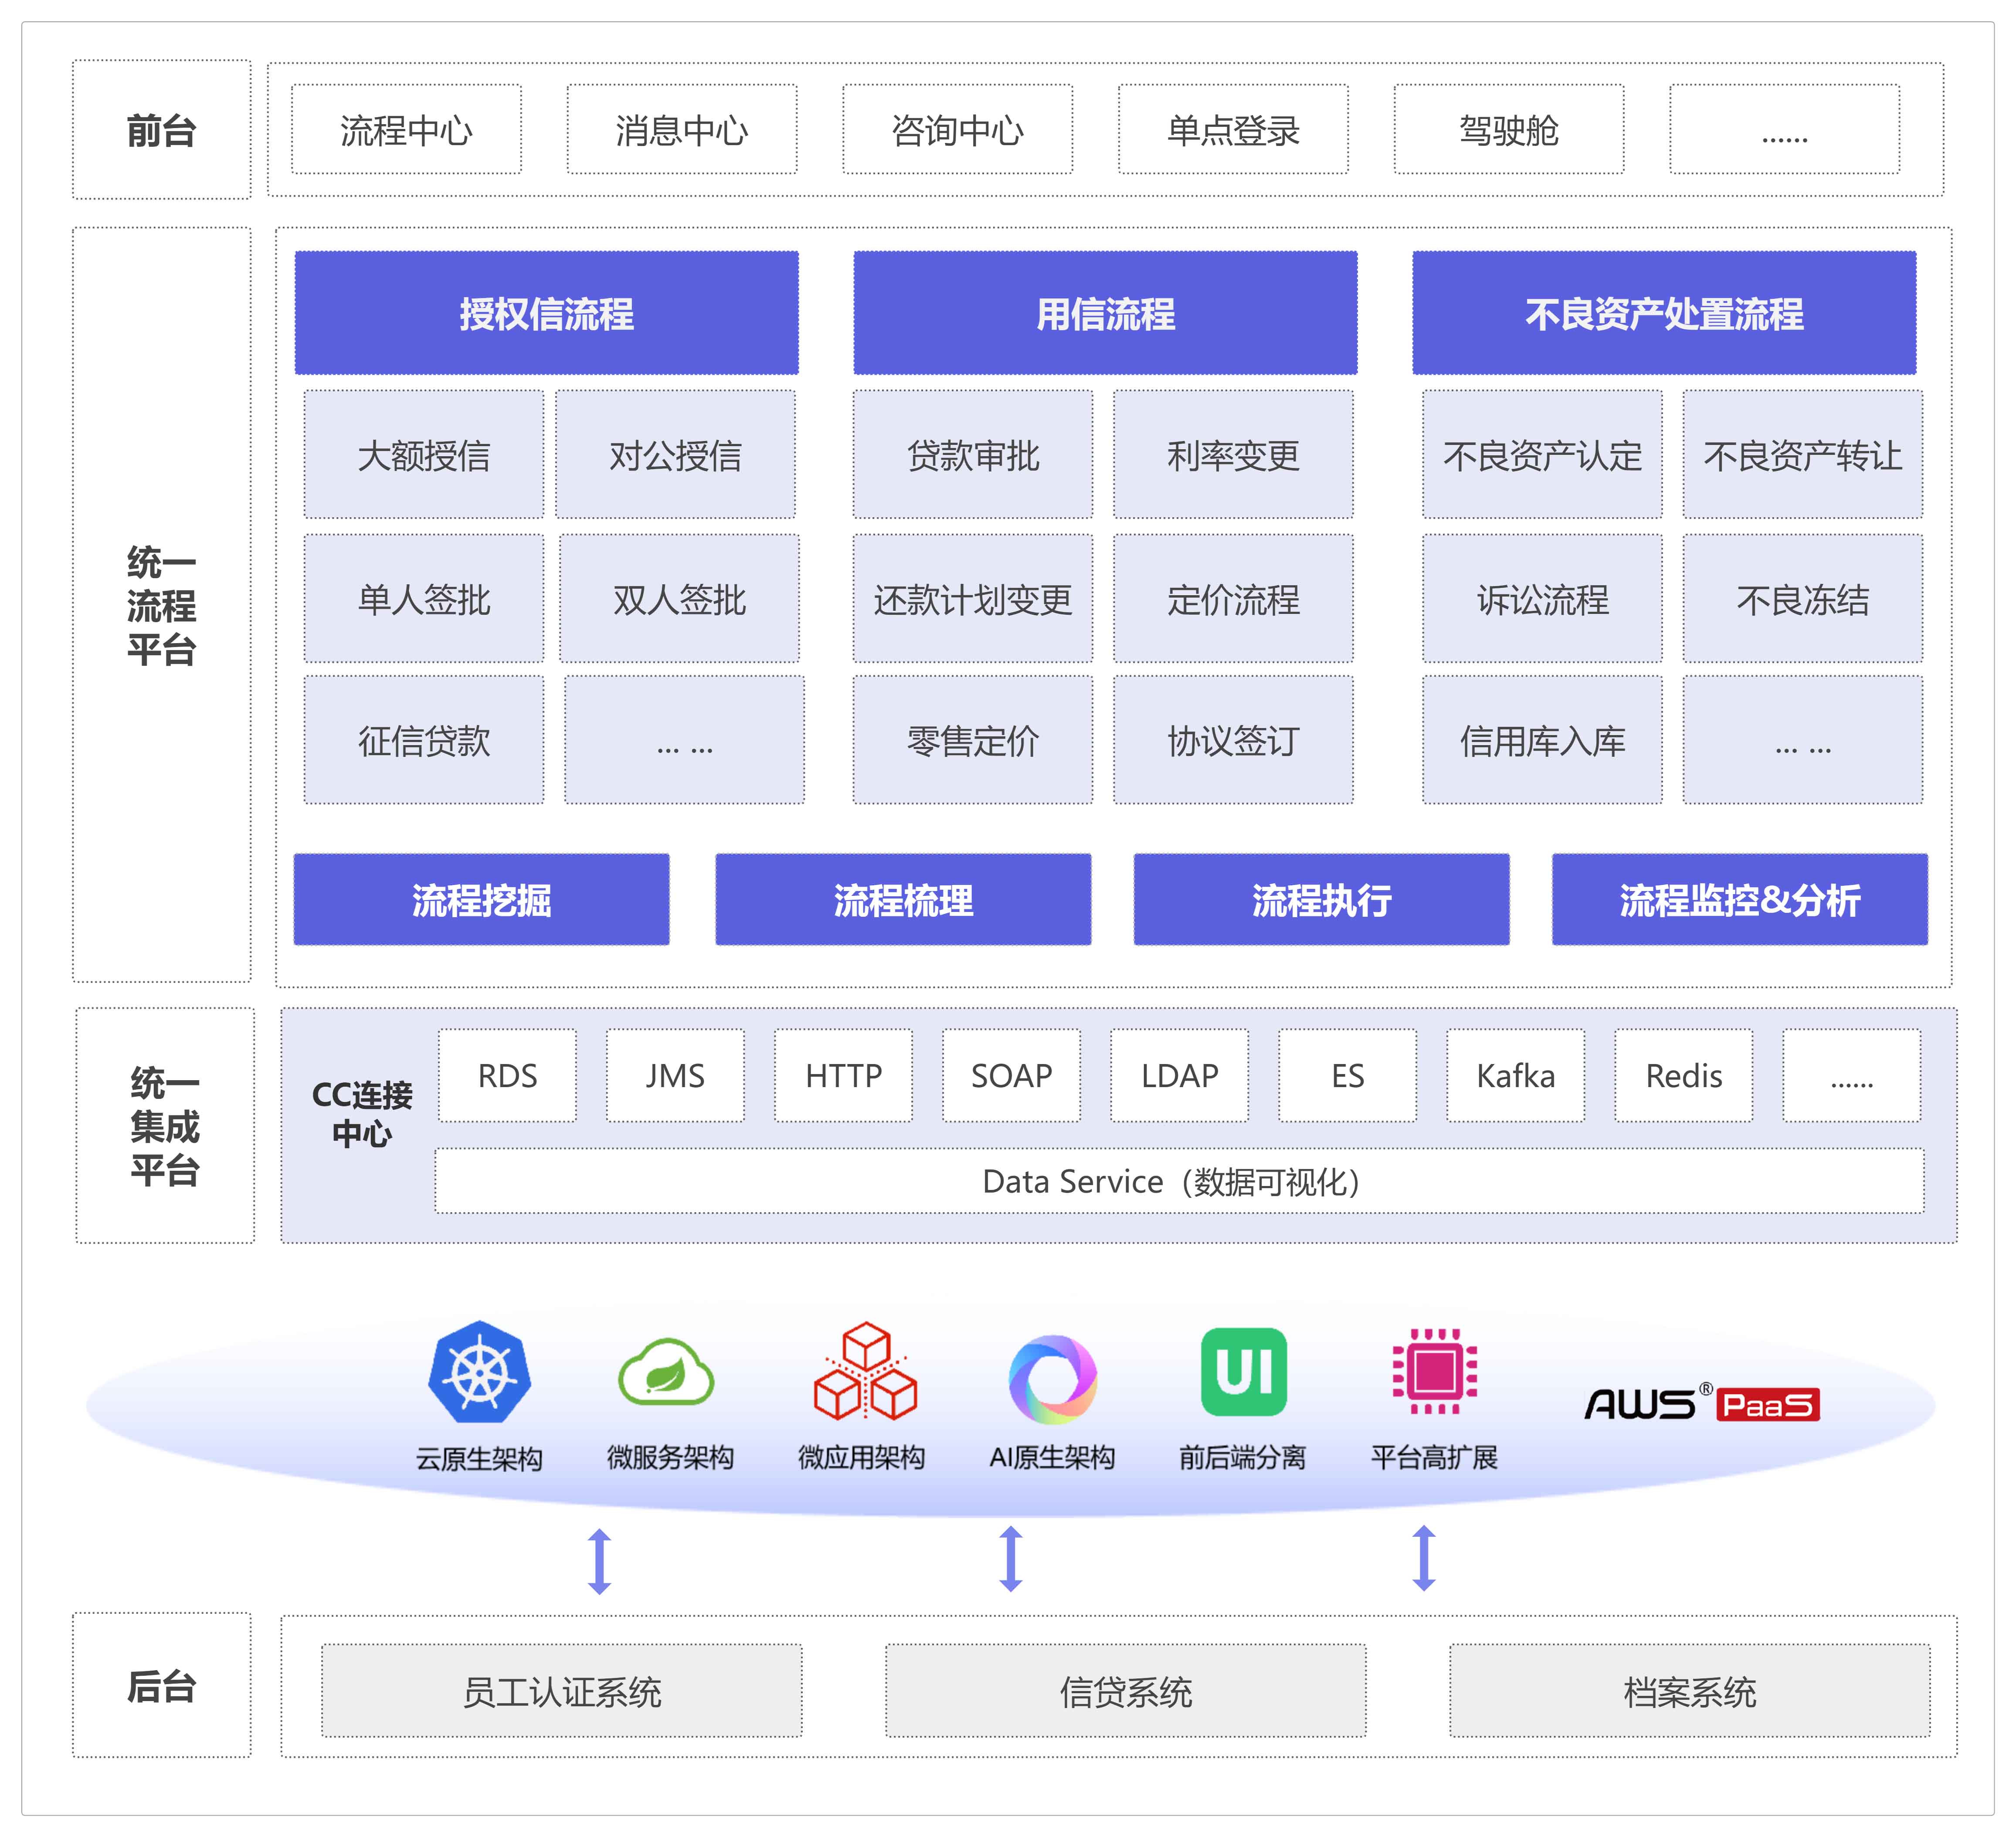Image resolution: width=2016 pixels, height=1837 pixels.
Task: Select the 流程中心 box
Action: [x=406, y=130]
